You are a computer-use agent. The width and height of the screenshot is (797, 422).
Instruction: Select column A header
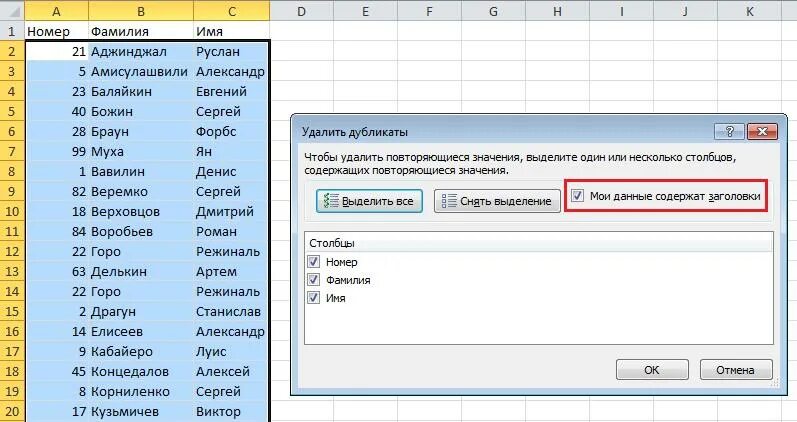(56, 11)
